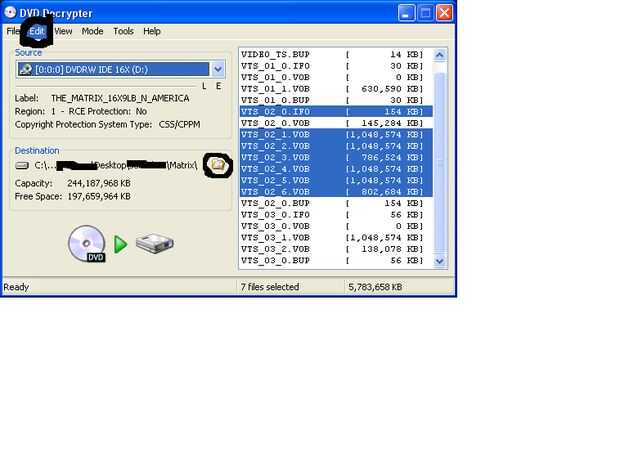The width and height of the screenshot is (620, 466).
Task: Expand the Source drive dropdown arrow
Action: 218,70
